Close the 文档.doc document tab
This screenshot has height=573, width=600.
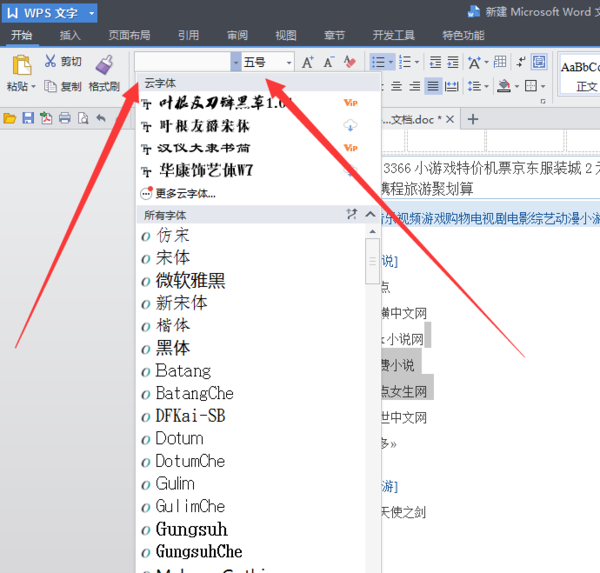450,119
